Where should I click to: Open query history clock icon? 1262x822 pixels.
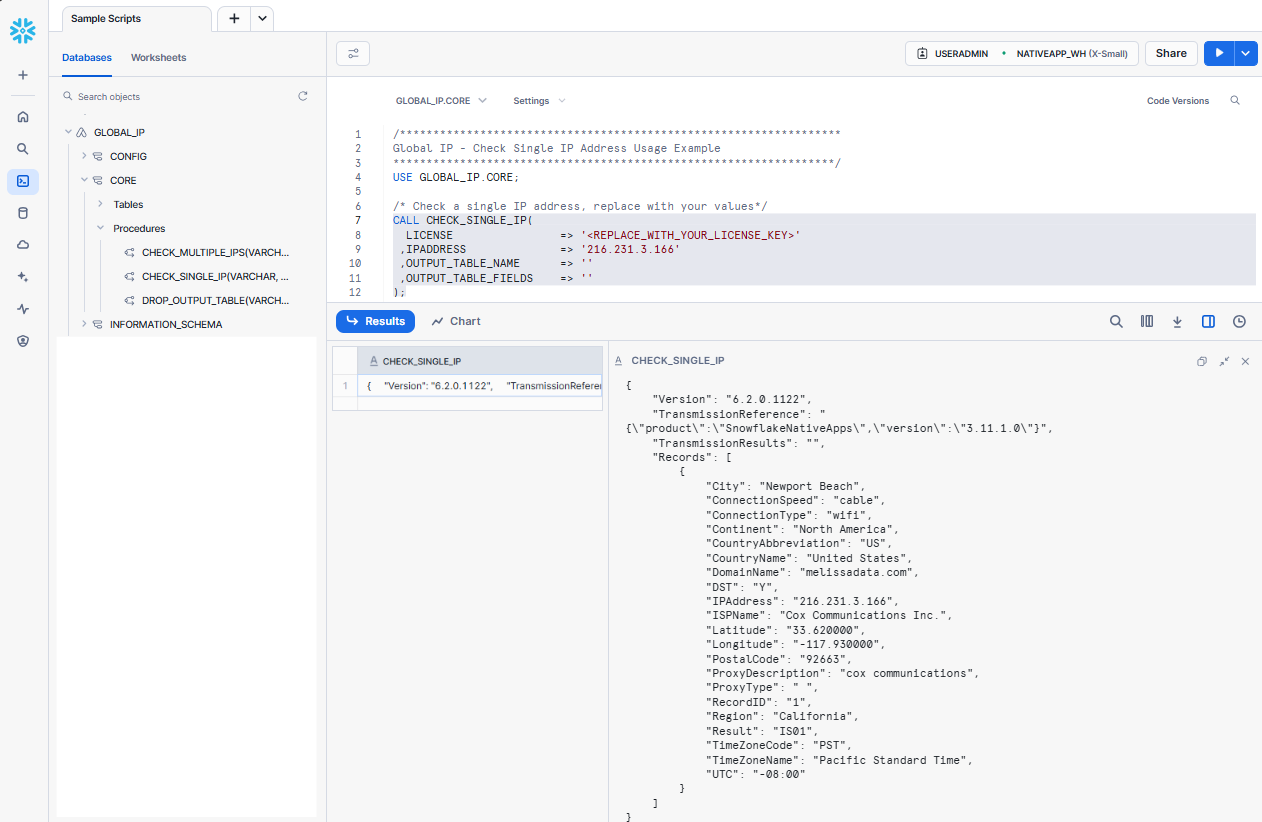click(x=1239, y=321)
